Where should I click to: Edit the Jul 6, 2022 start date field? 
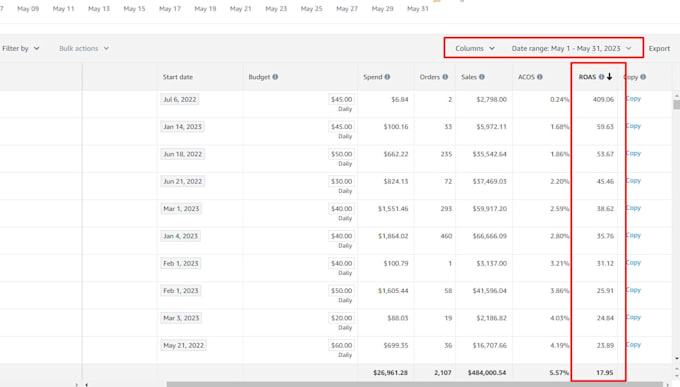[x=180, y=99]
